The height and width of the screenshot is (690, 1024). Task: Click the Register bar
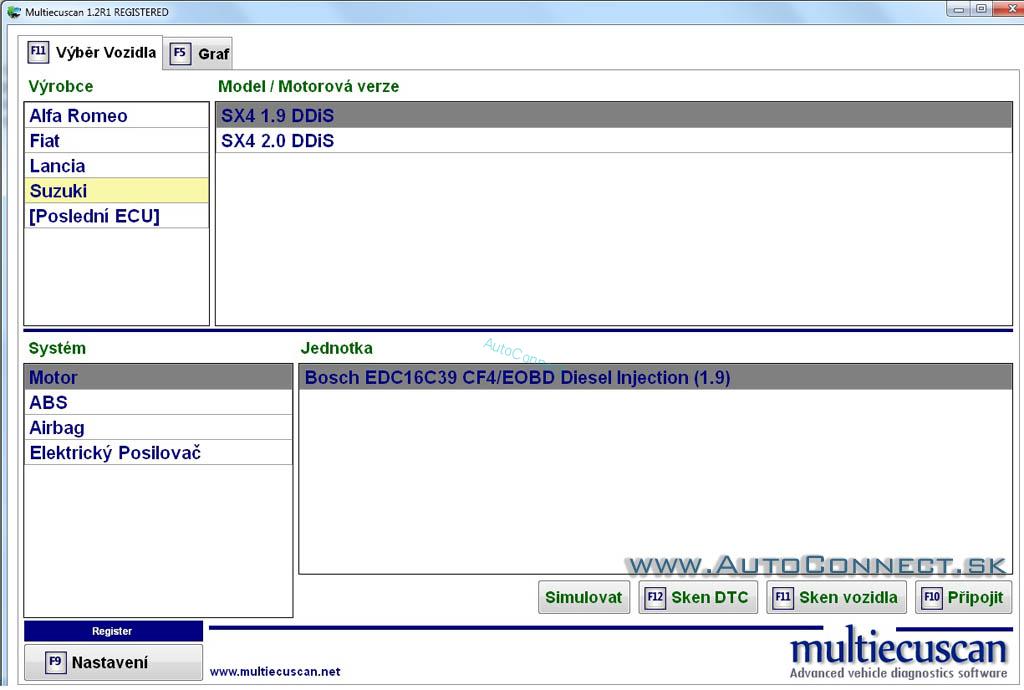click(113, 631)
